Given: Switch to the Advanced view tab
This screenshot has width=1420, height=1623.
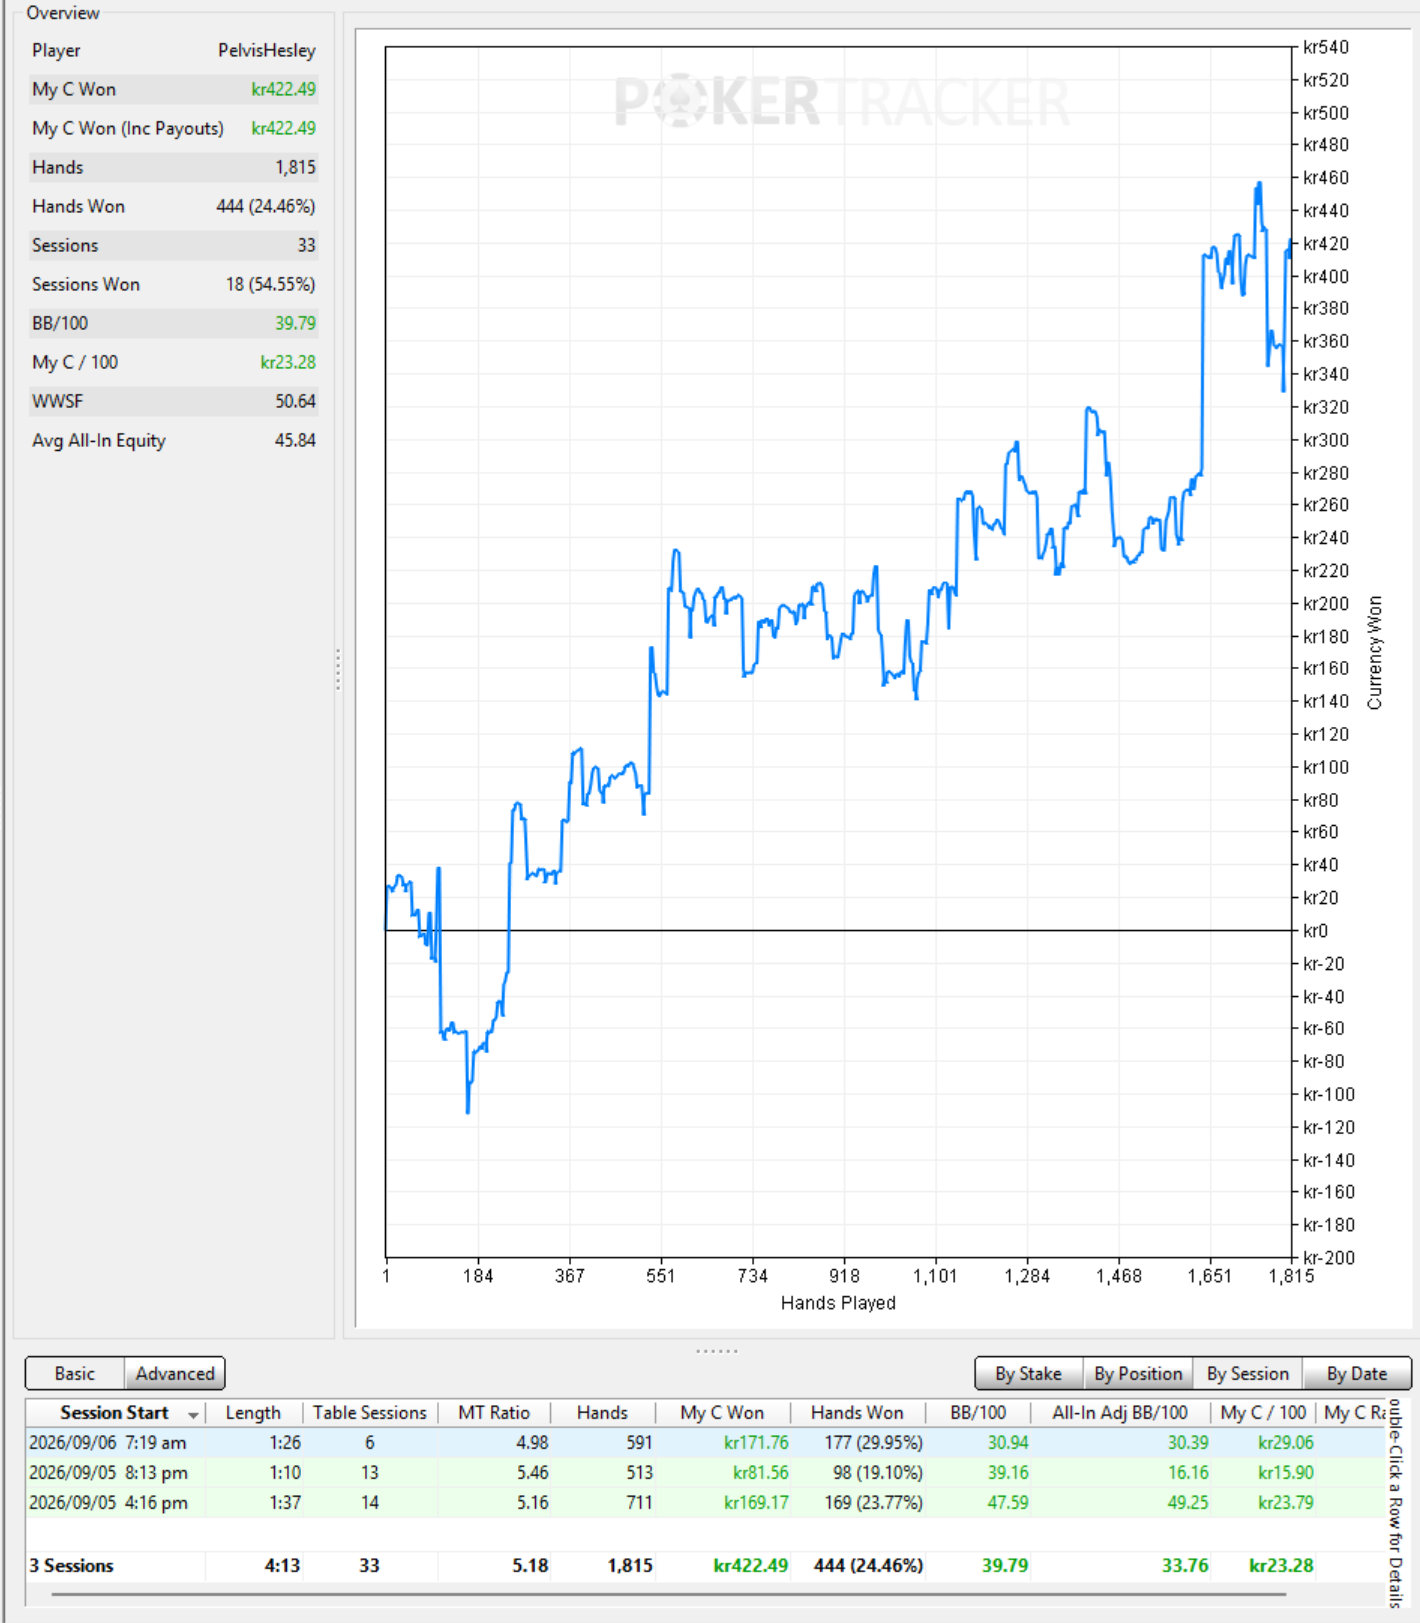Looking at the screenshot, I should pyautogui.click(x=175, y=1373).
